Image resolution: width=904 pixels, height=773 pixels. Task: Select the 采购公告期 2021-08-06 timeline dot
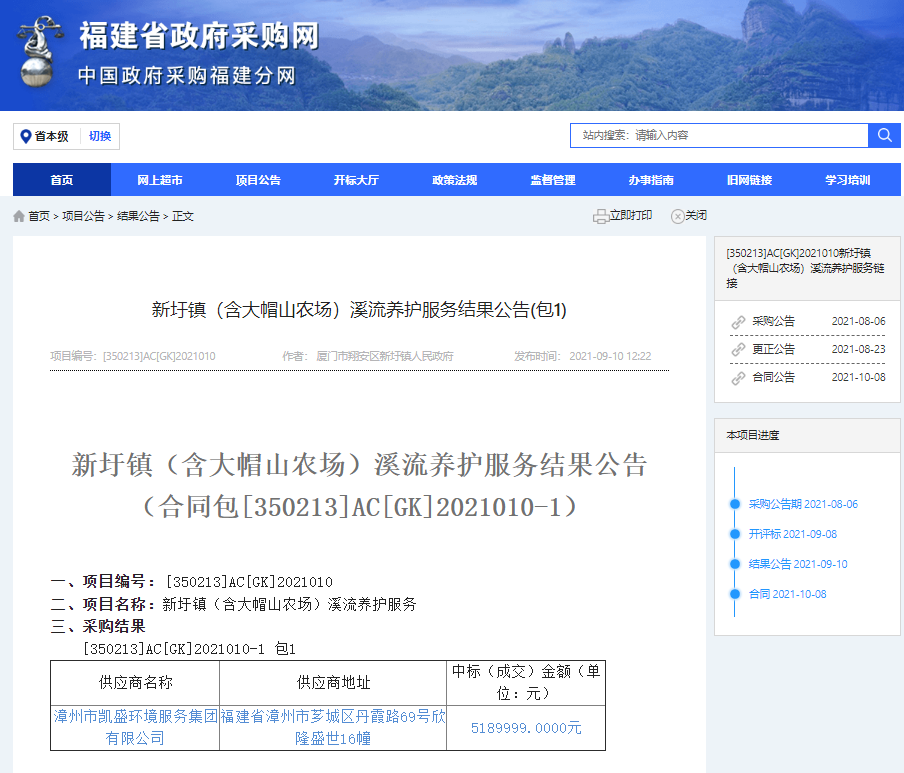734,504
